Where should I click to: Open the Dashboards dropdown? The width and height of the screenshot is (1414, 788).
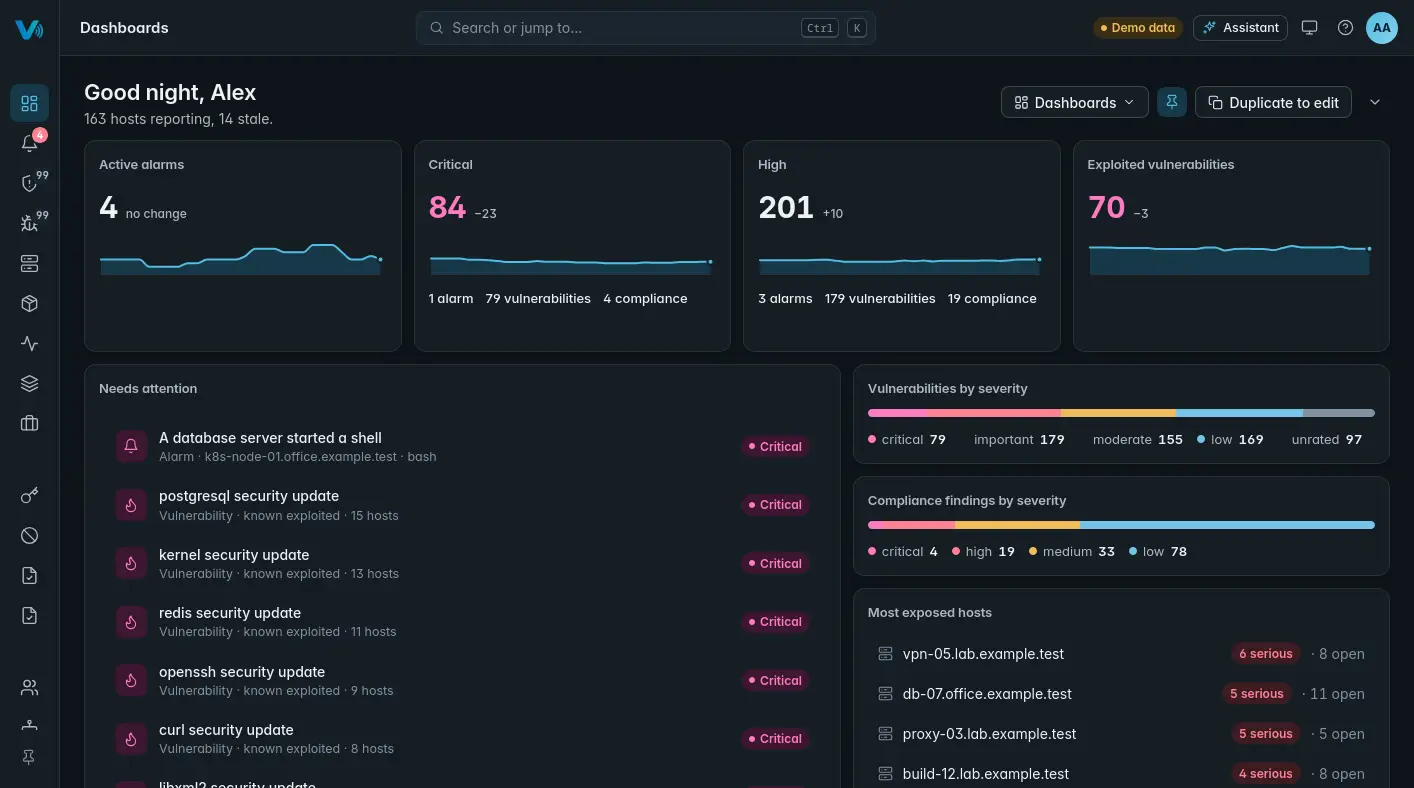click(x=1075, y=102)
